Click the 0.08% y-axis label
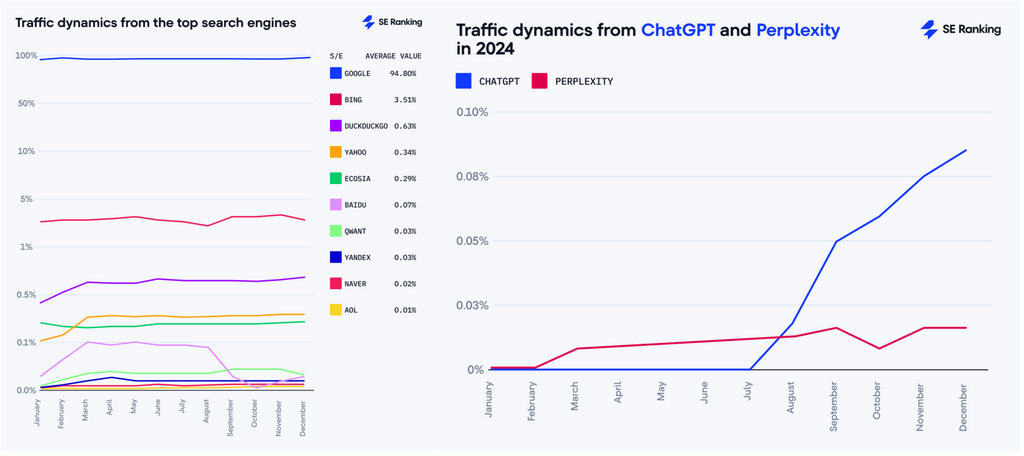The width and height of the screenshot is (1024, 456). (472, 176)
